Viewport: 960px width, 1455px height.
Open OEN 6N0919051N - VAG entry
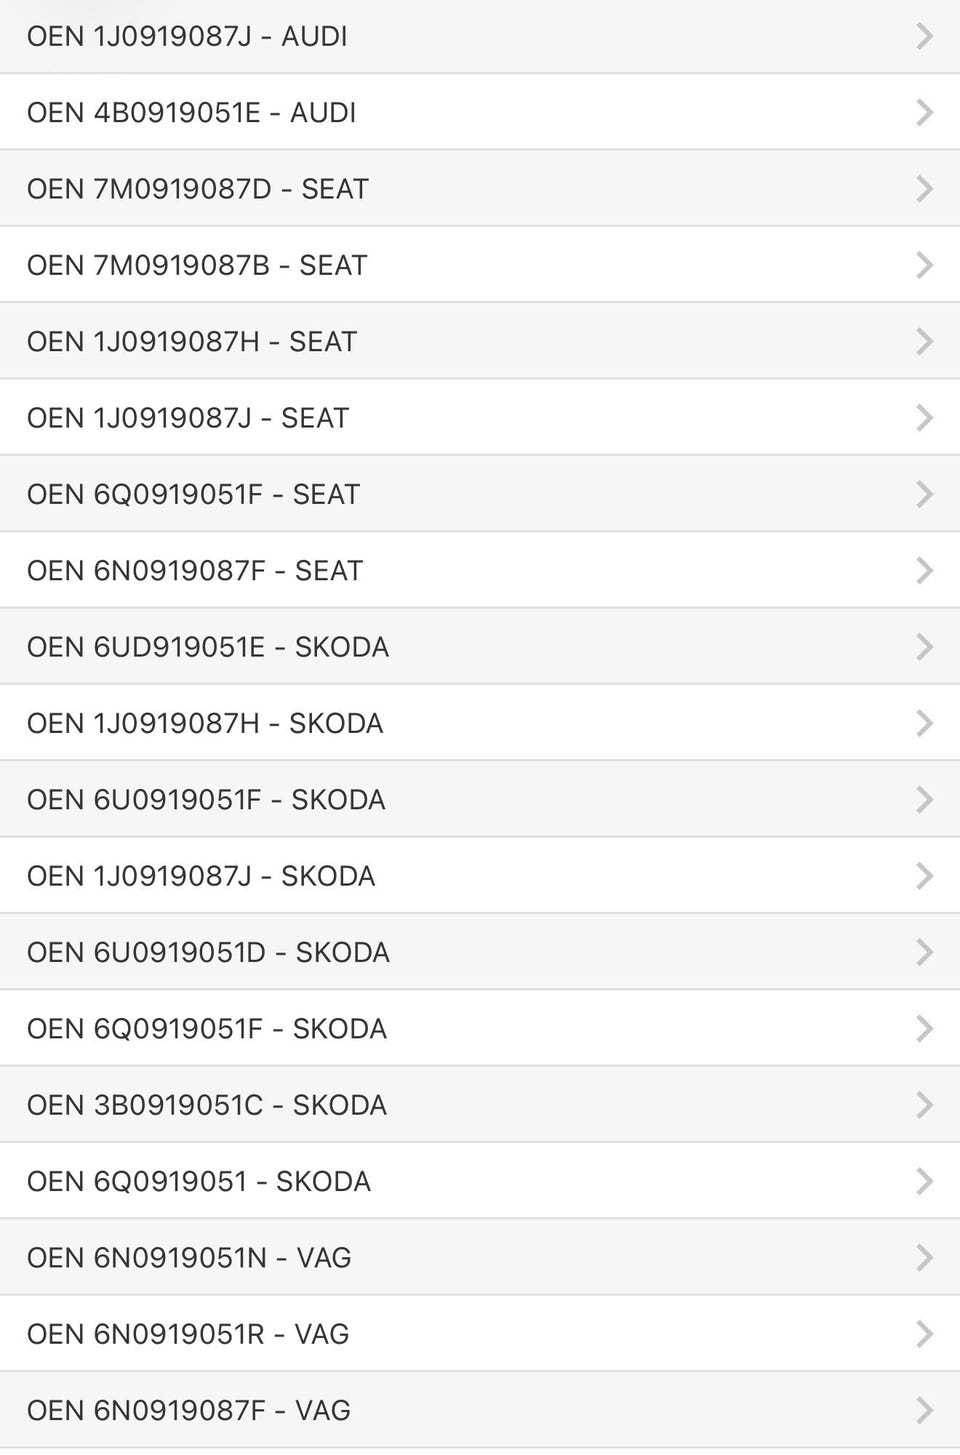tap(189, 1258)
